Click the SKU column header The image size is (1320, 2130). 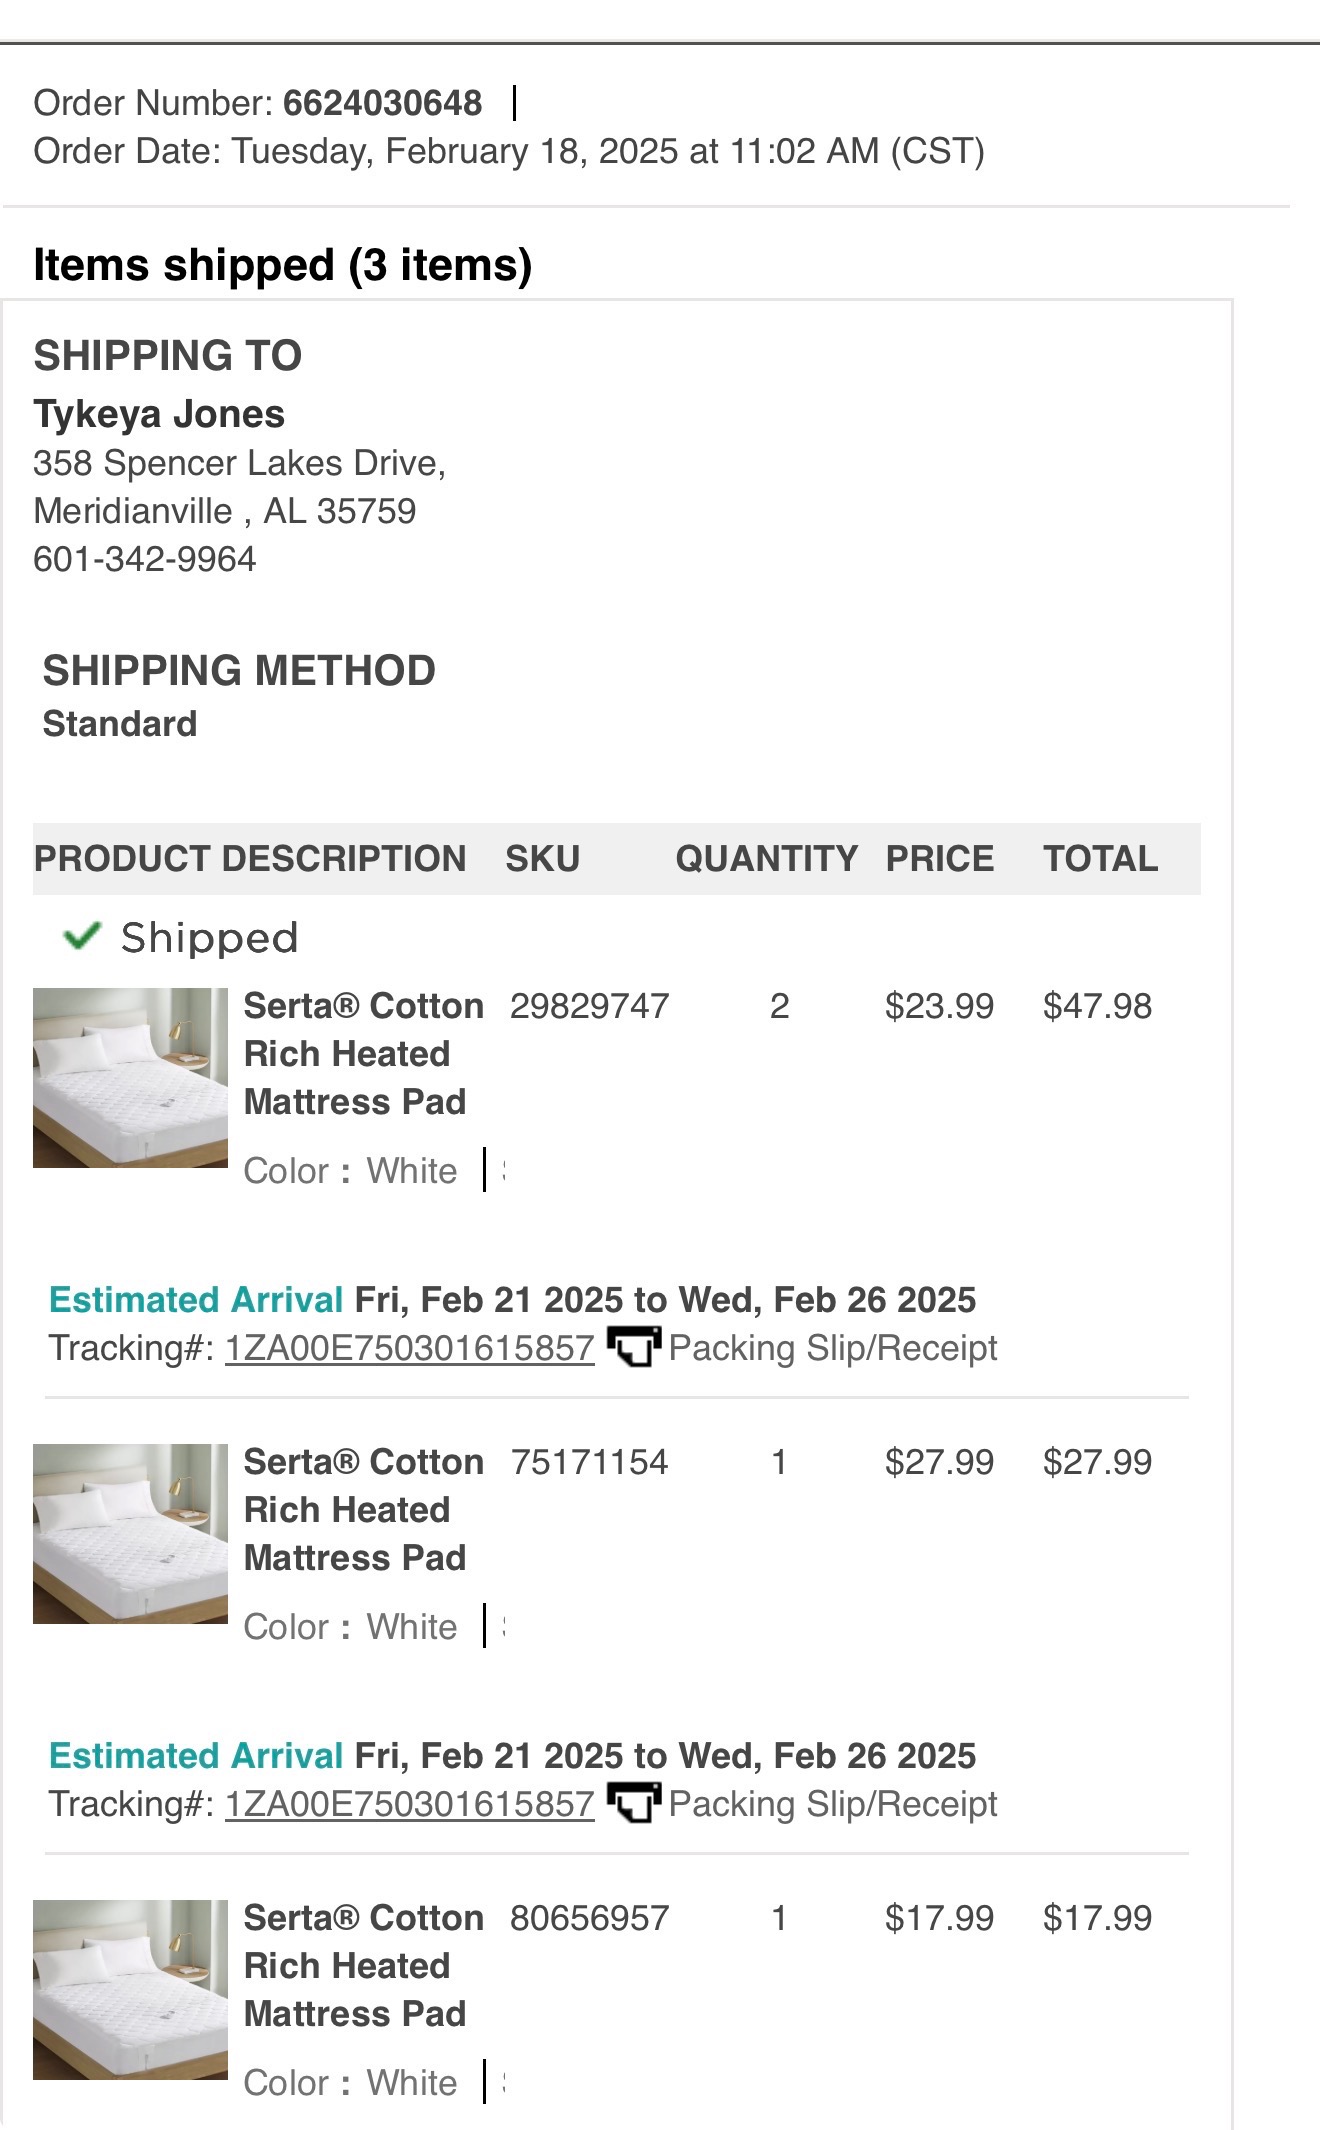tap(542, 859)
